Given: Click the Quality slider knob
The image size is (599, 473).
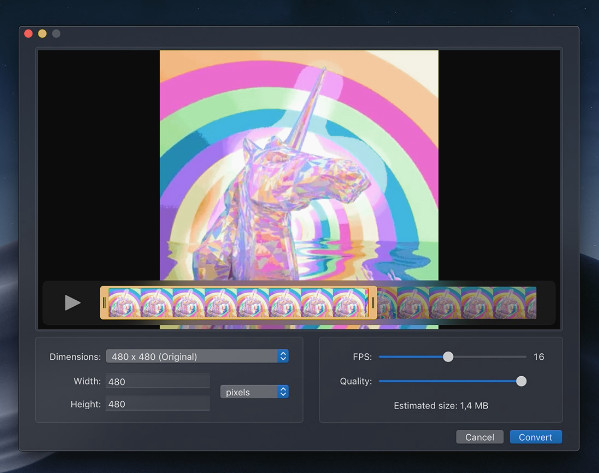Looking at the screenshot, I should click(x=521, y=381).
